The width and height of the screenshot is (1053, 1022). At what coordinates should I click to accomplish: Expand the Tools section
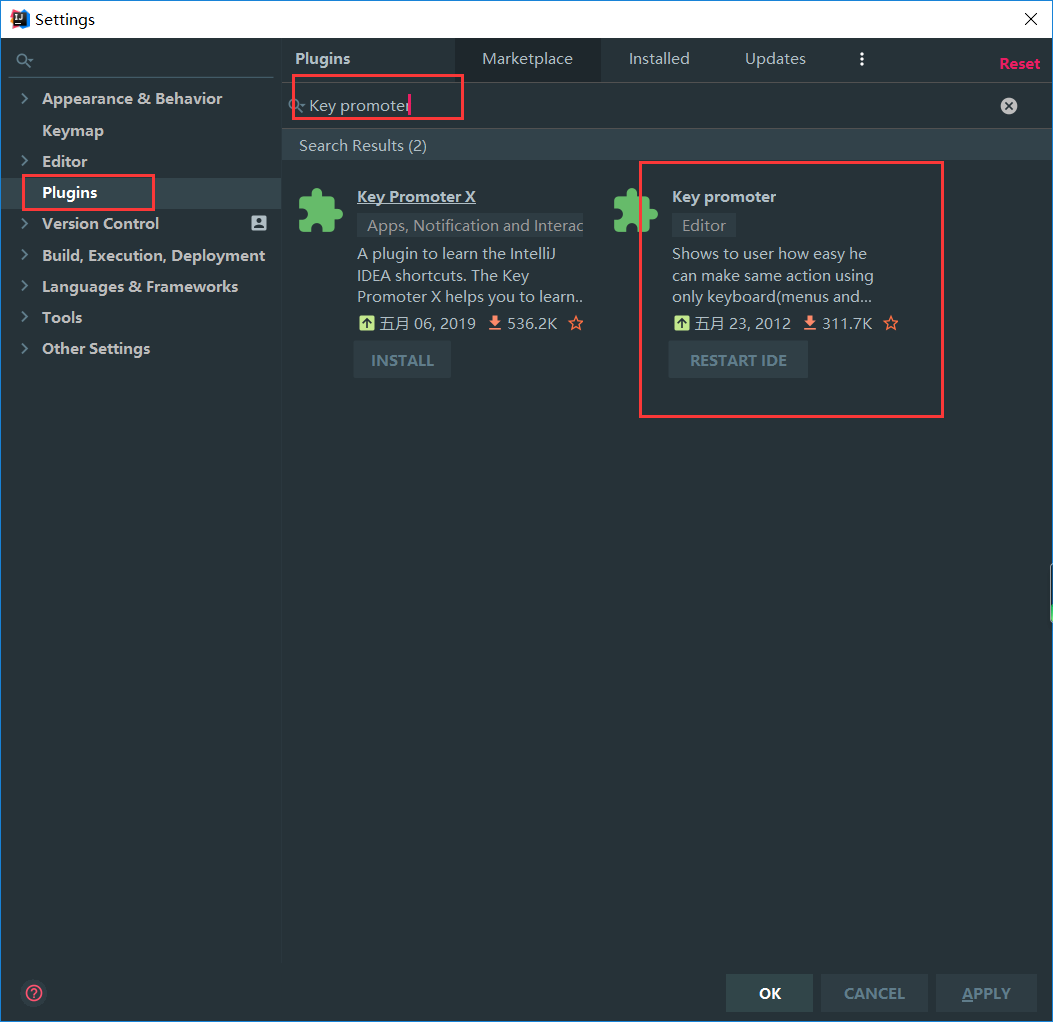[25, 317]
